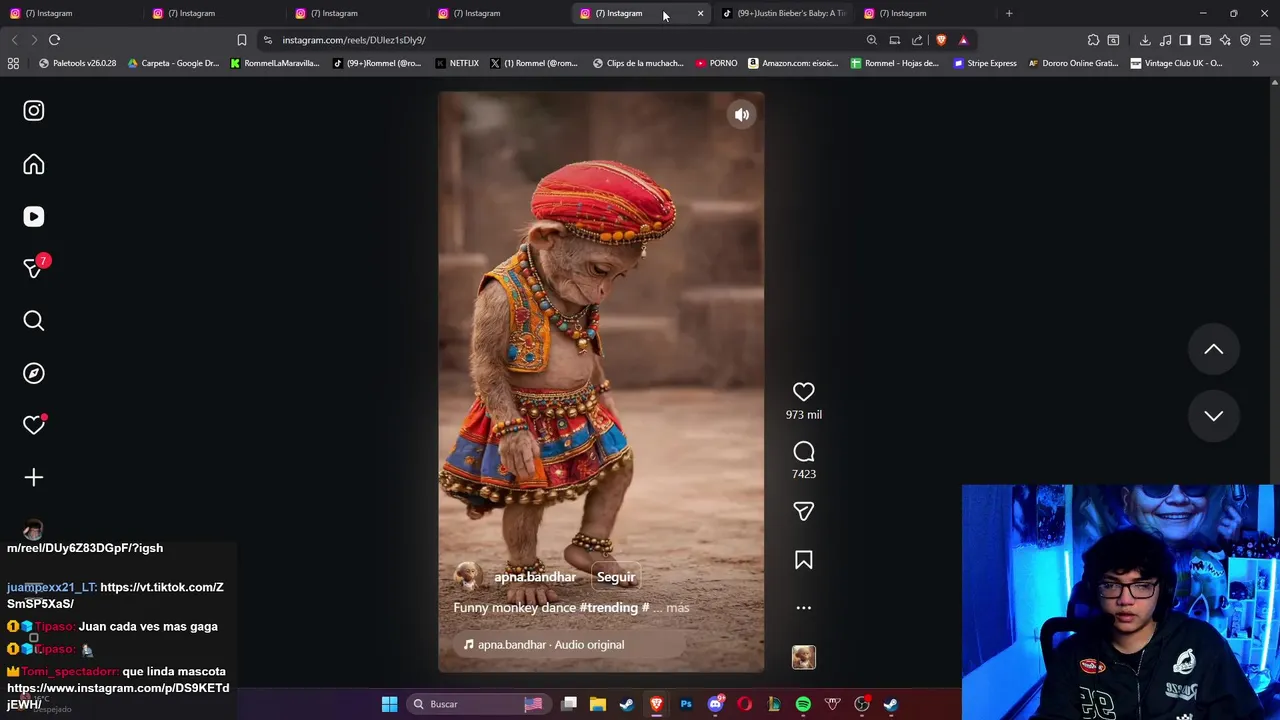The image size is (1280, 720).
Task: Expand caption with 'más' link
Action: pyautogui.click(x=678, y=608)
